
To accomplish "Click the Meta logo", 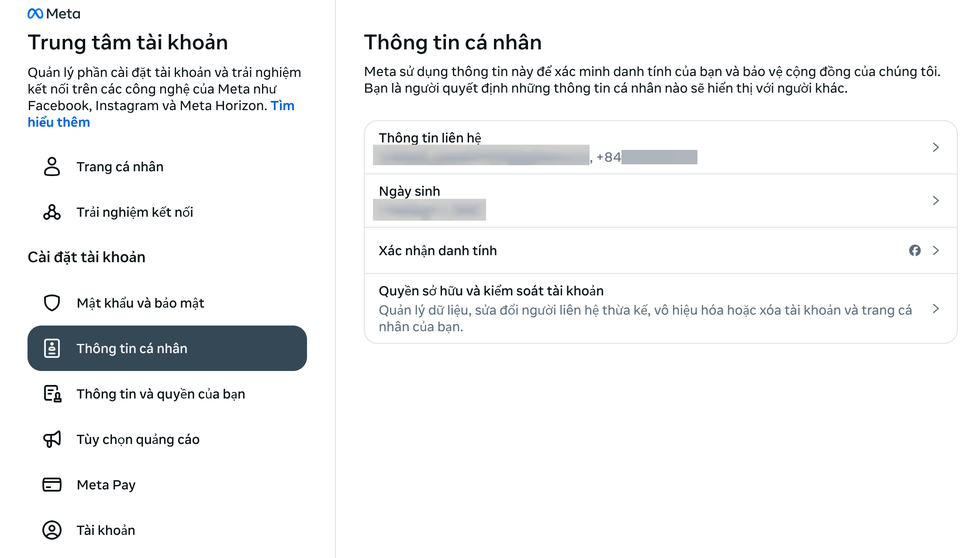I will (x=53, y=14).
